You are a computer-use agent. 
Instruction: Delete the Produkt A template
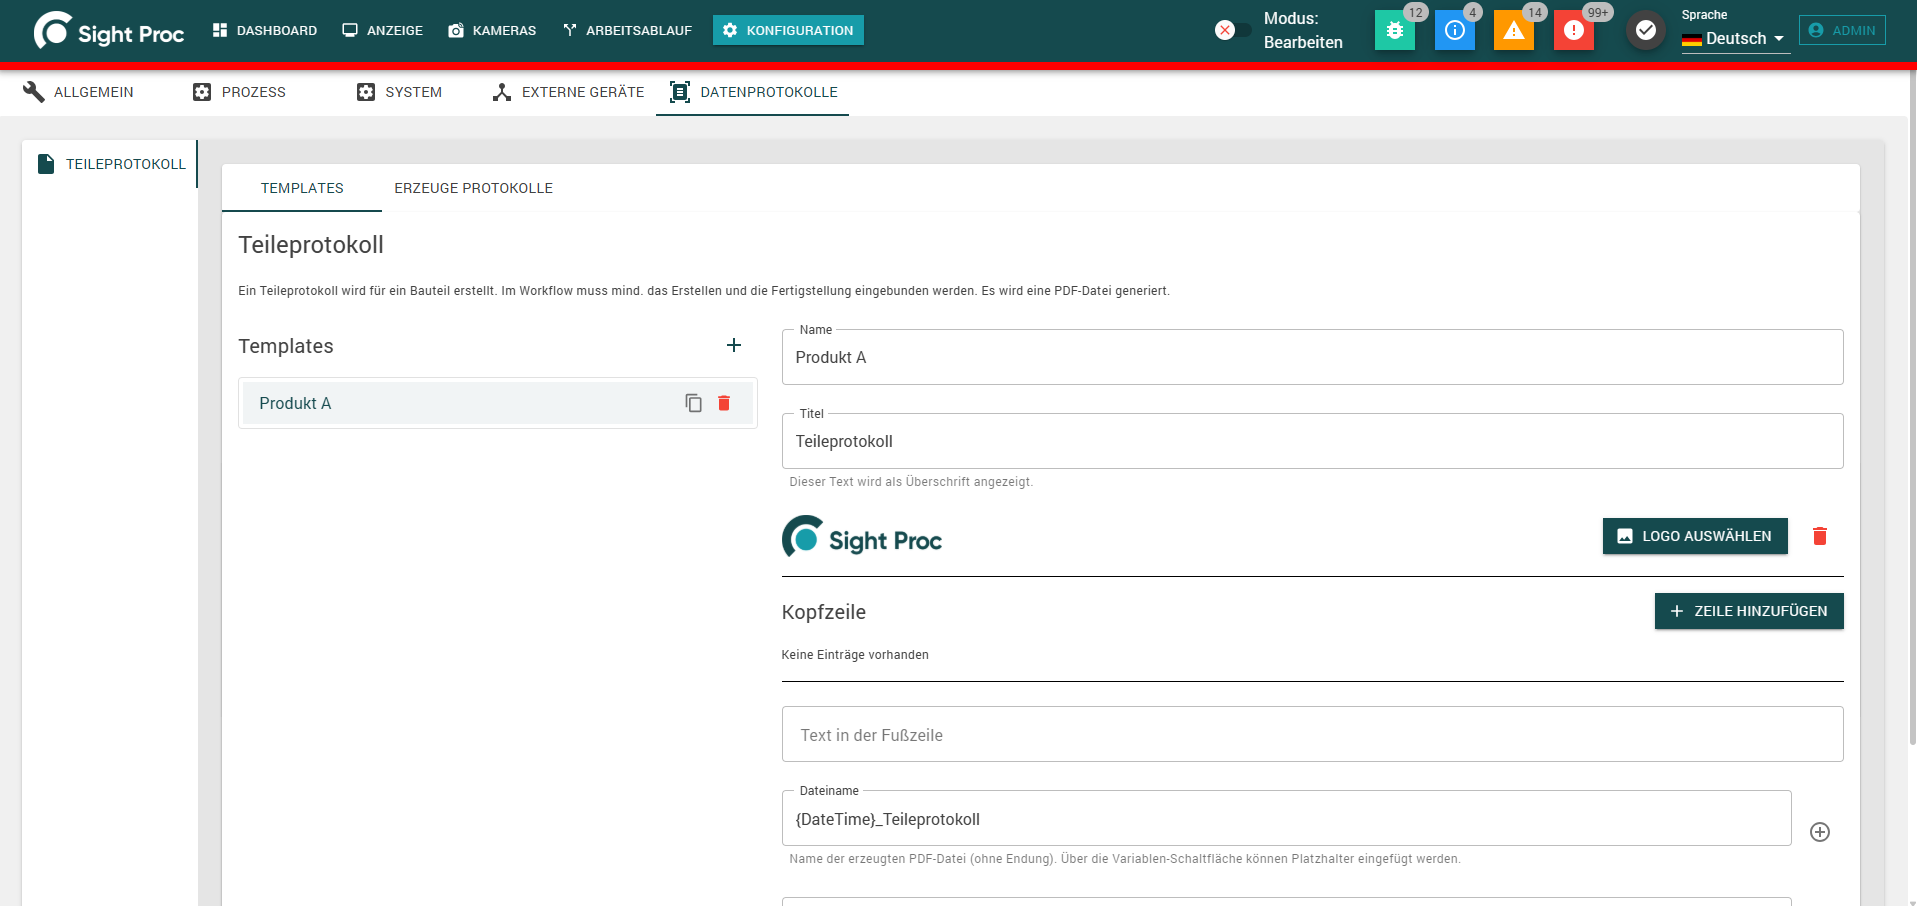coord(724,403)
